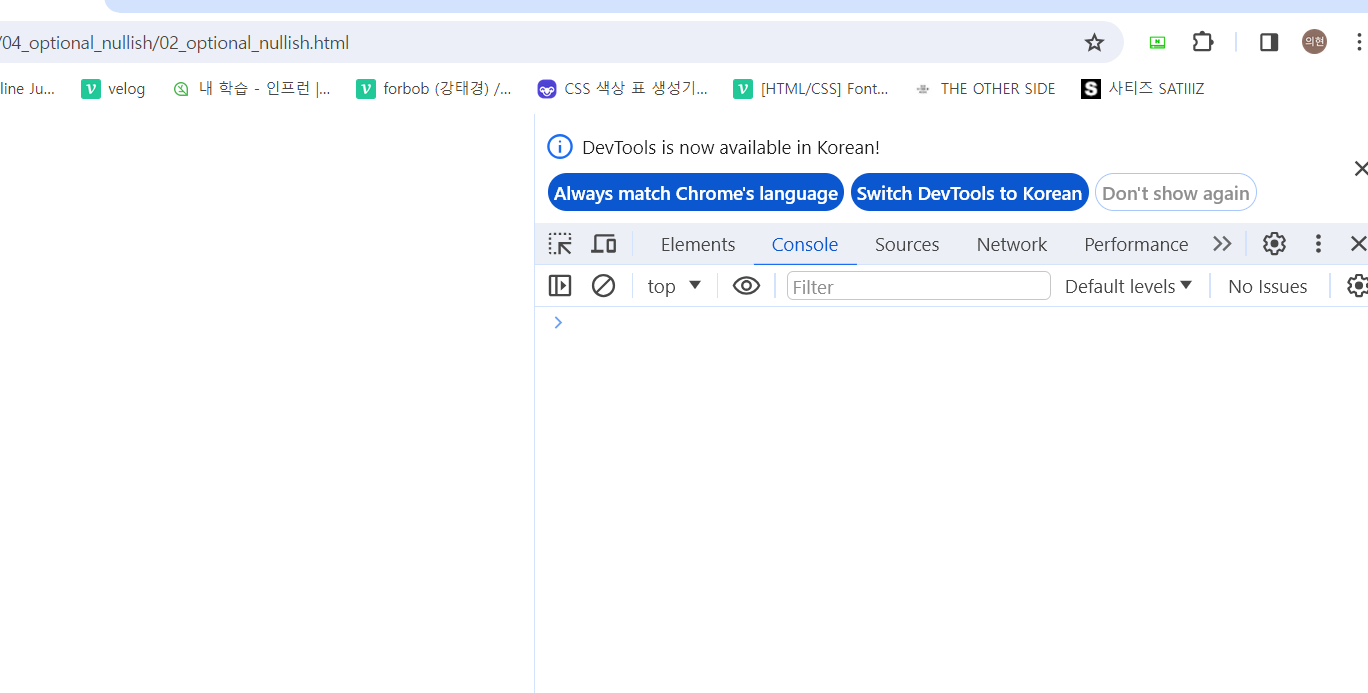Open the [HTML/CSS] Font bookmark
Image resolution: width=1368 pixels, height=693 pixels.
point(811,89)
